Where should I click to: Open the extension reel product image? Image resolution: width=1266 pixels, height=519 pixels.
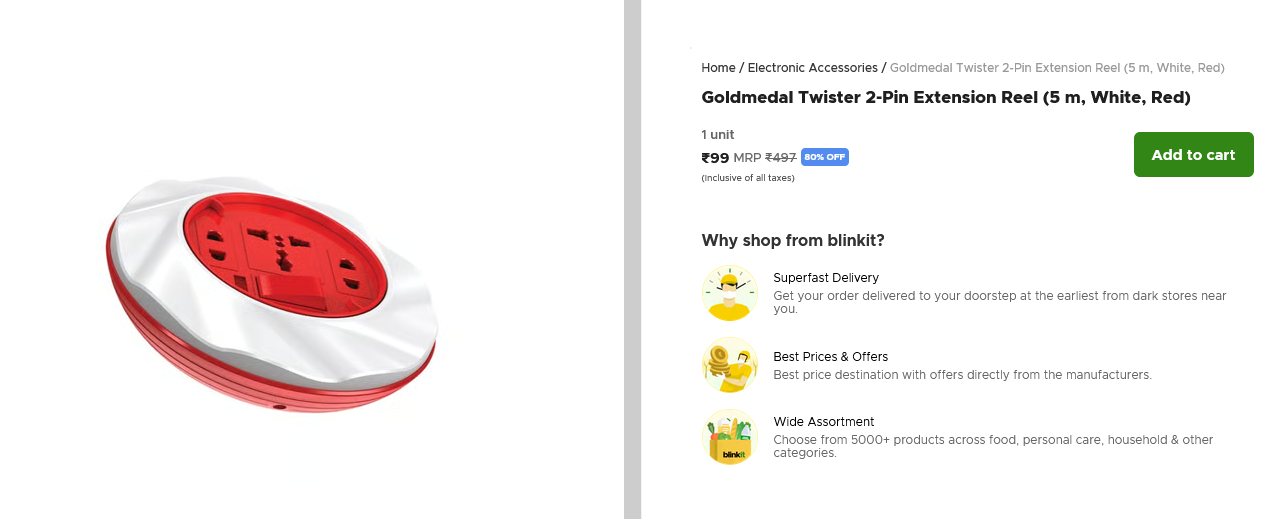tap(272, 293)
